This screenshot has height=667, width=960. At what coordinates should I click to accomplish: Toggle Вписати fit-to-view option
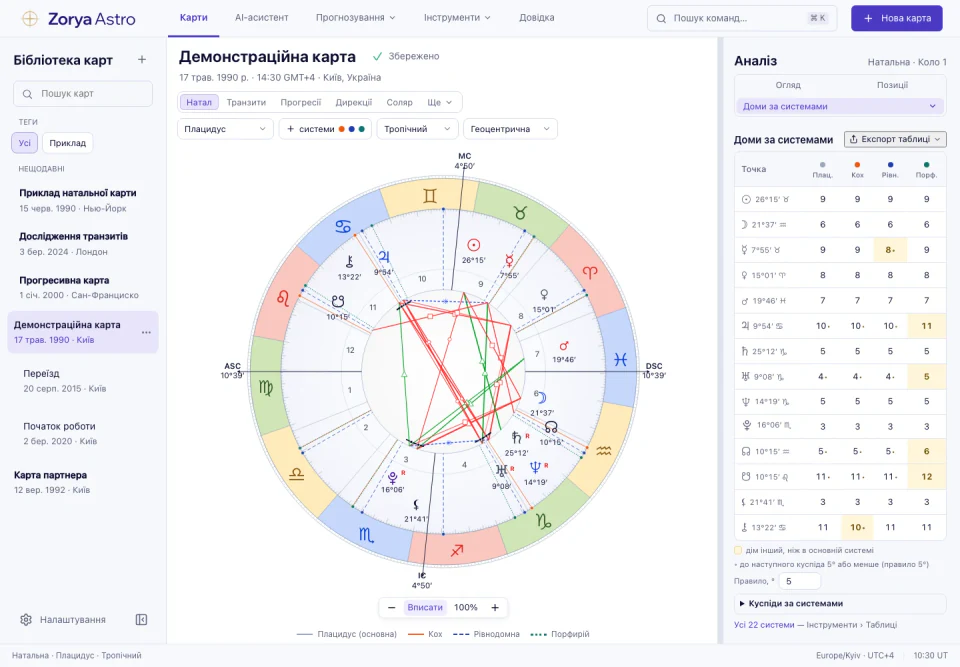click(x=425, y=608)
